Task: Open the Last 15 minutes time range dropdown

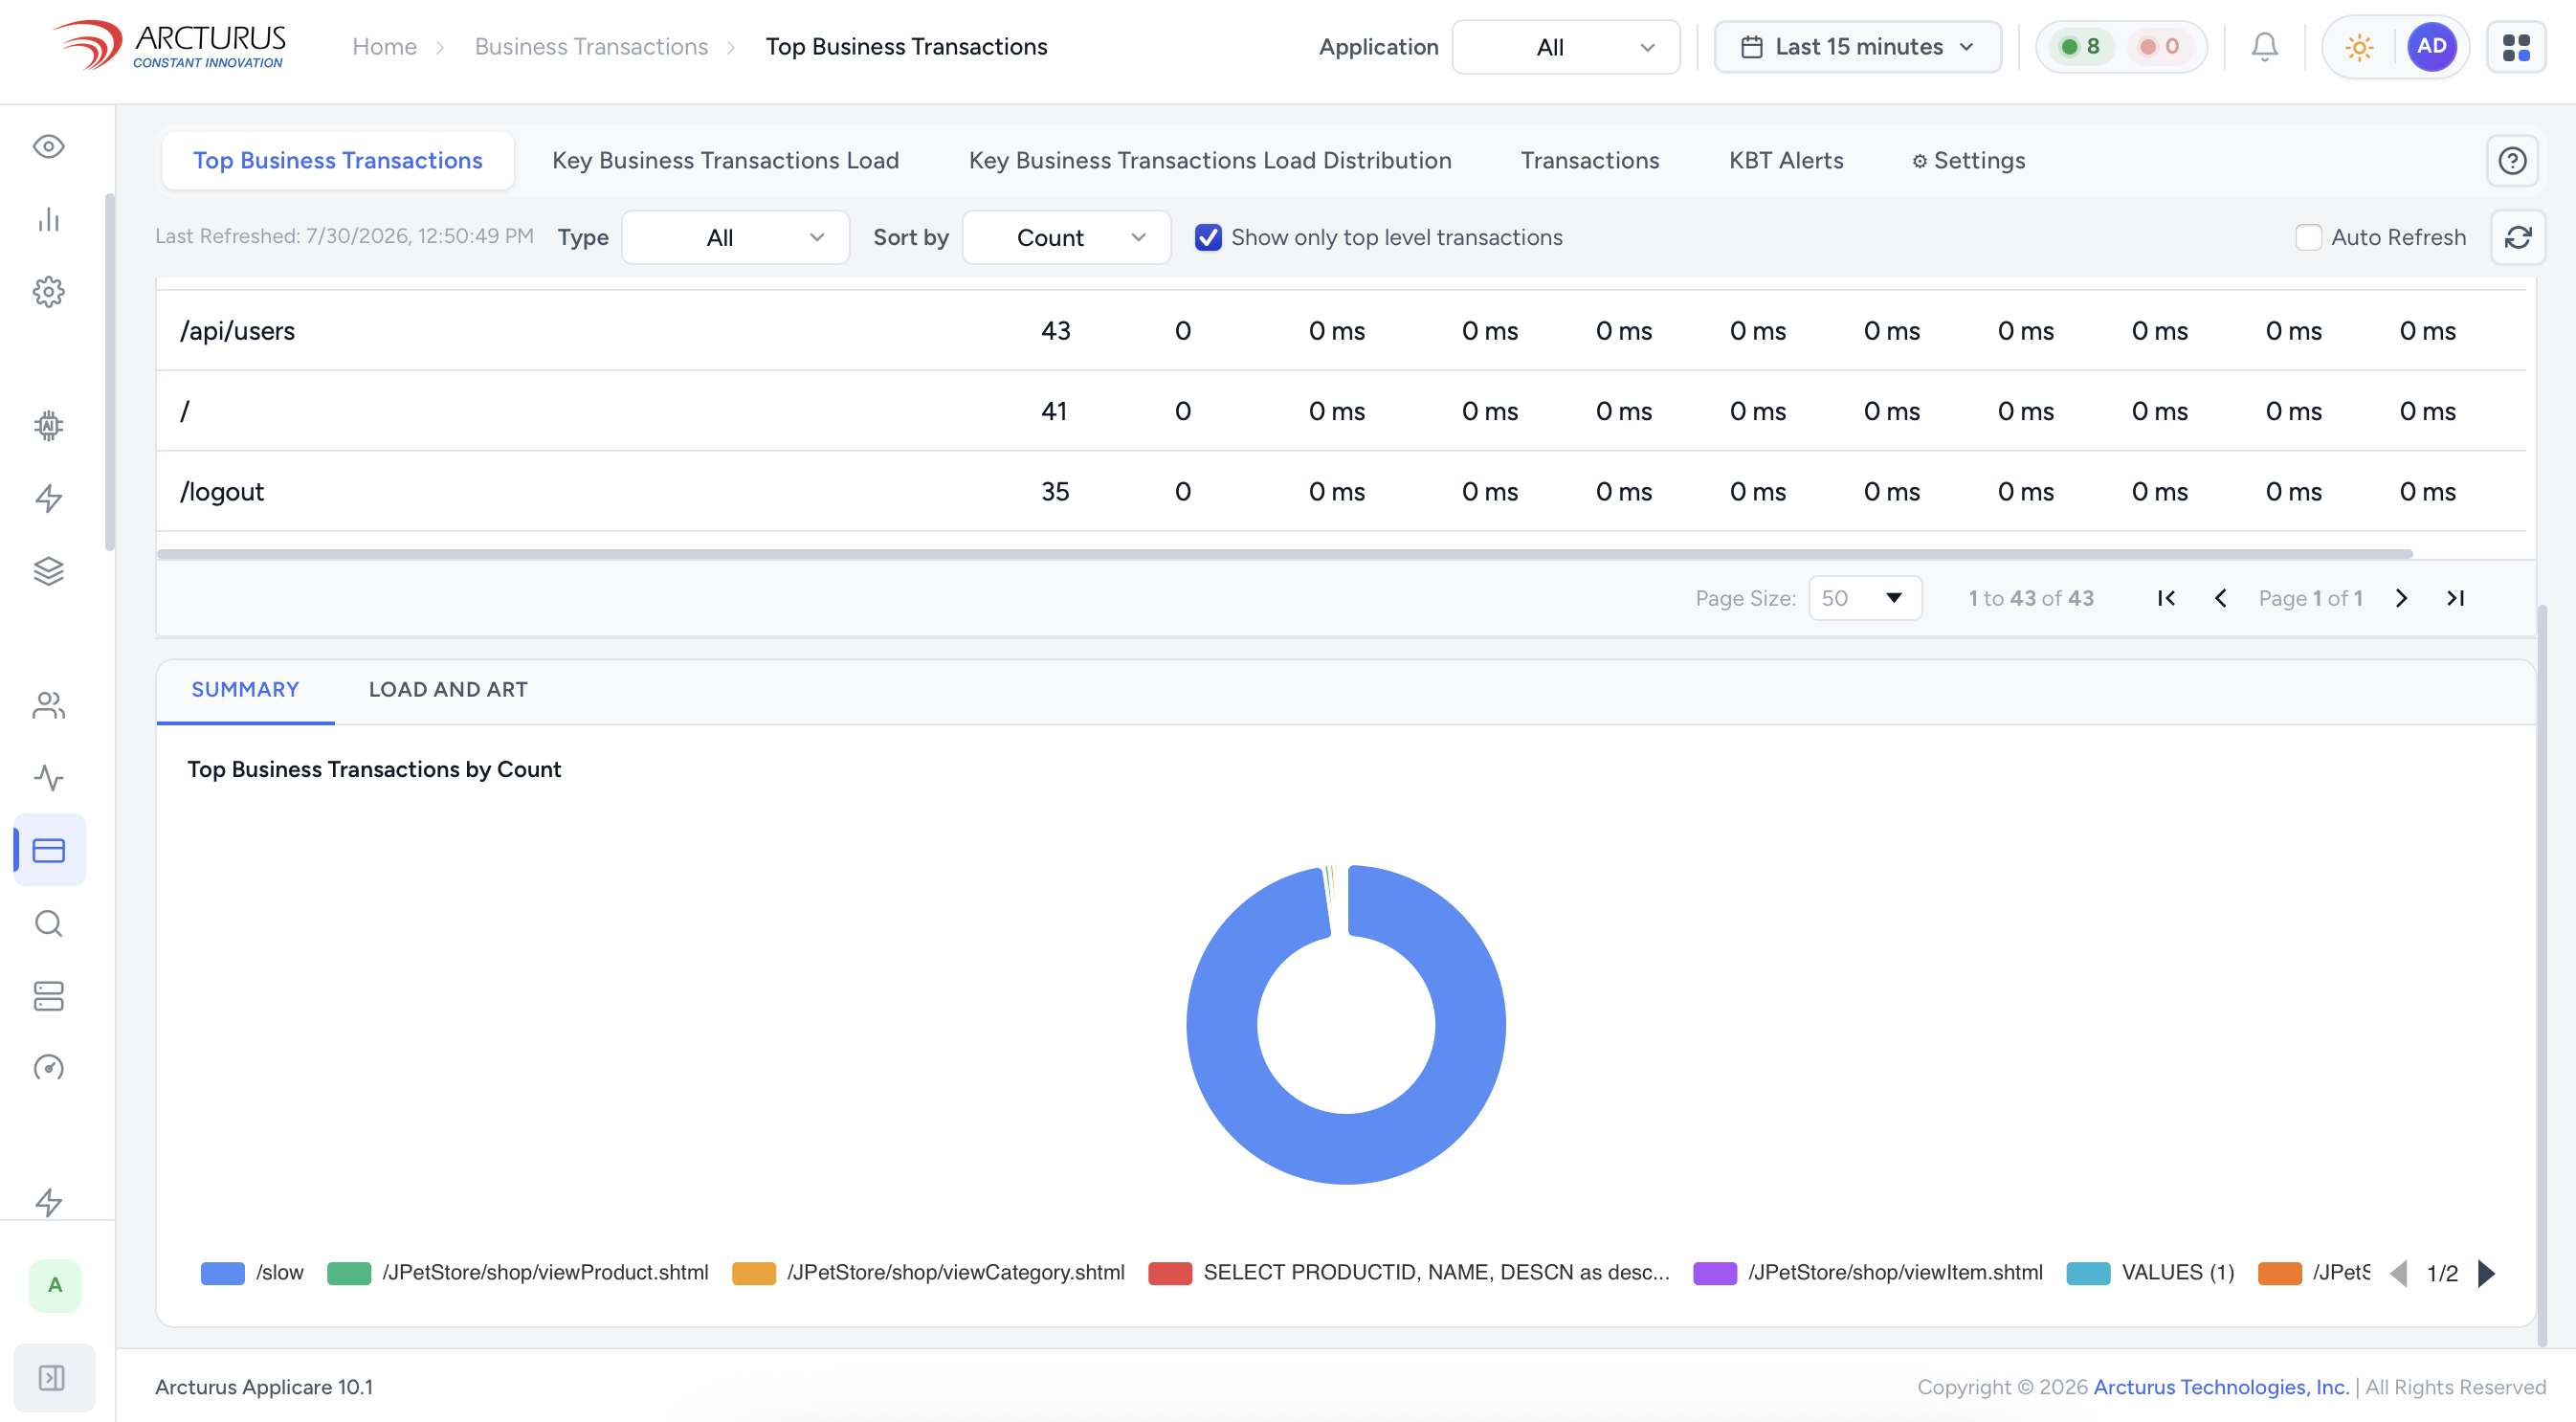Action: point(1858,47)
